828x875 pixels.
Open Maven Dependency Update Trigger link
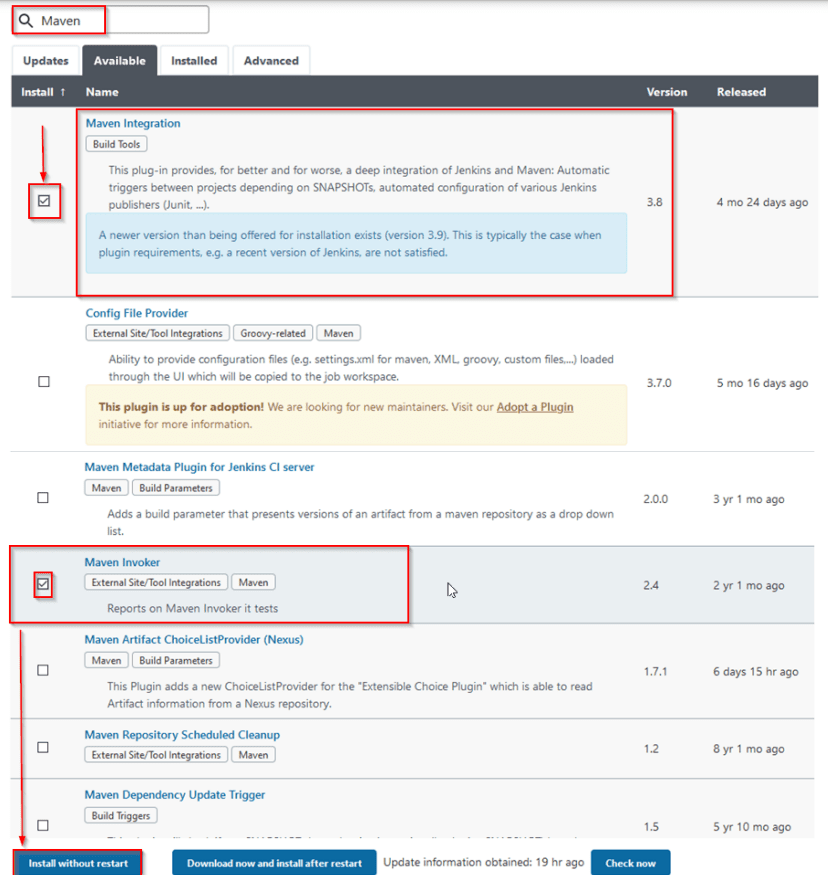174,795
